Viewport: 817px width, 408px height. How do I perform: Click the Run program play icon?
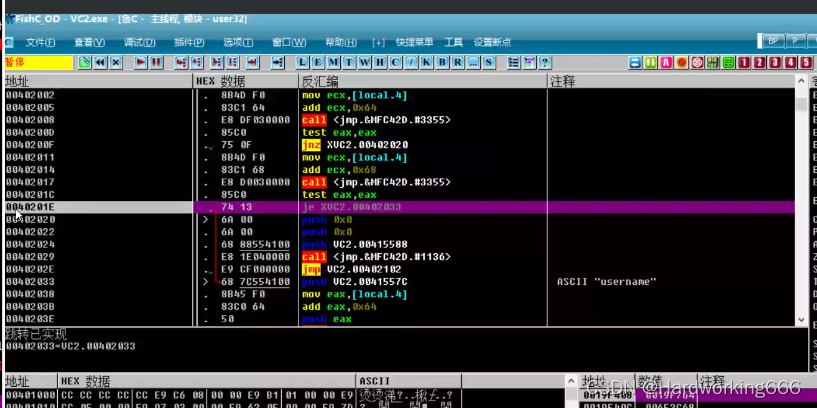140,63
